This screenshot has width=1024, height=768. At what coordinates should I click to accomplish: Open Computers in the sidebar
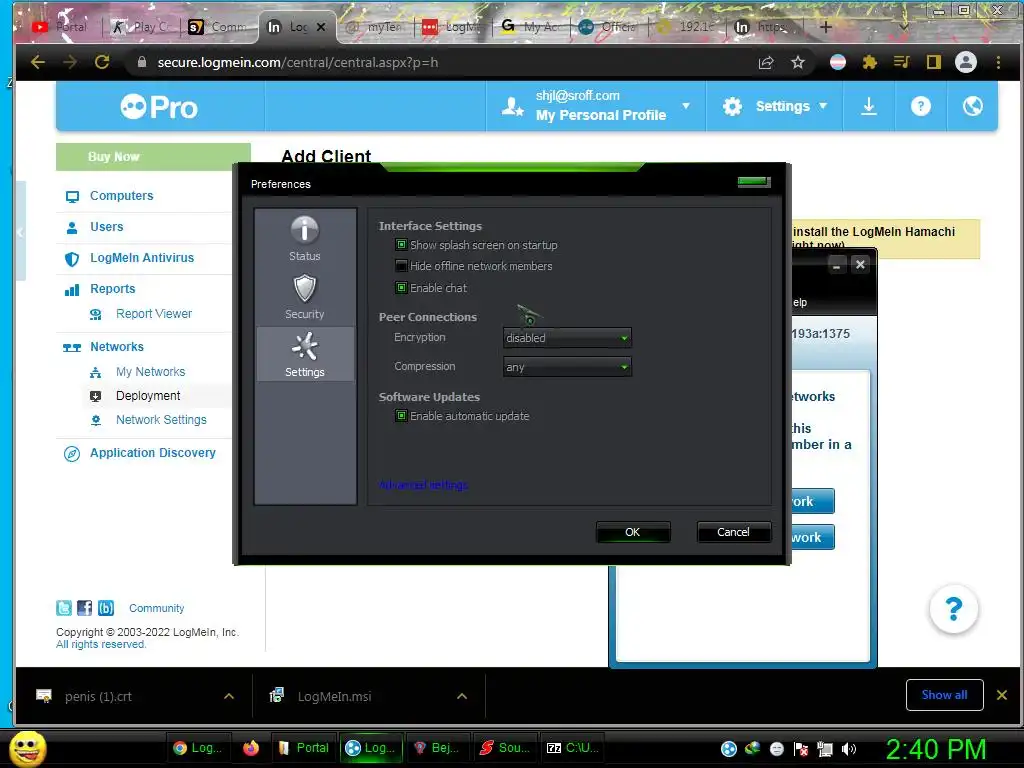121,195
